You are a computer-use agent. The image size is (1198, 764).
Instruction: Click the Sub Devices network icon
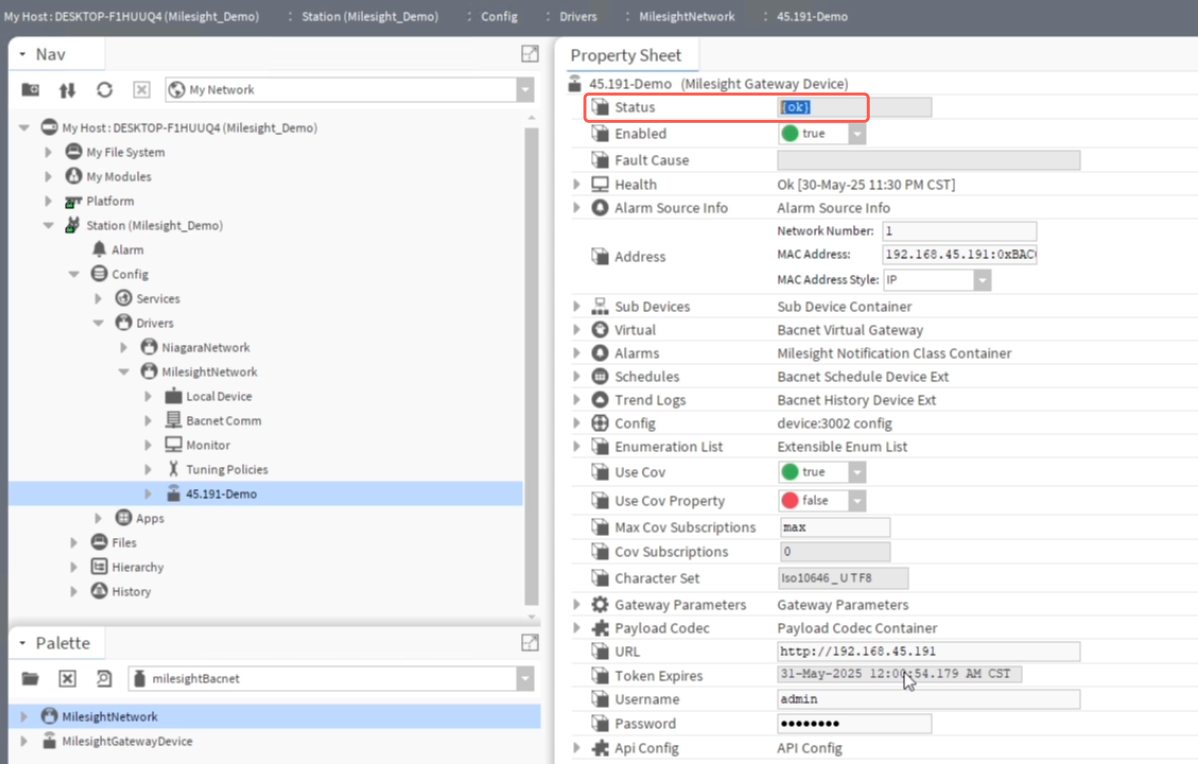(x=600, y=306)
